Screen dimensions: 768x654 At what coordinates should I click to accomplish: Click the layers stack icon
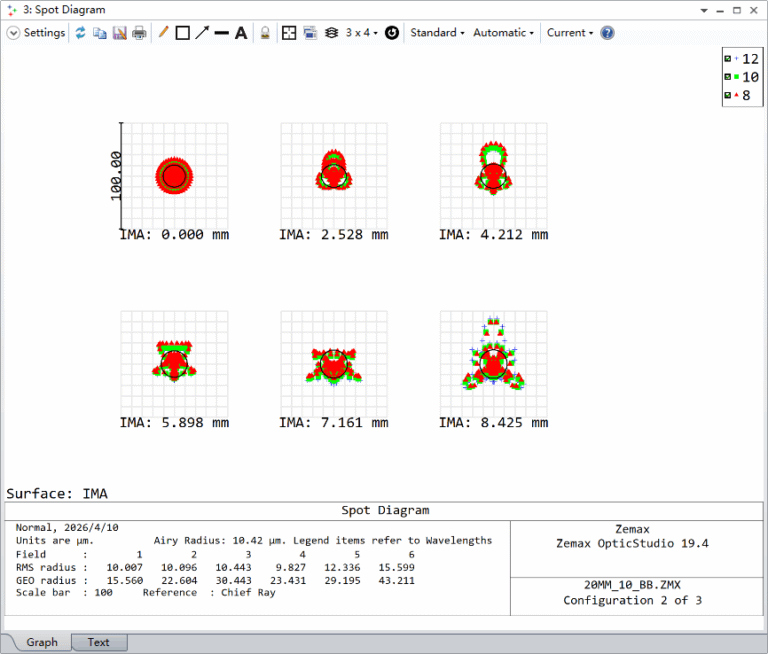332,33
